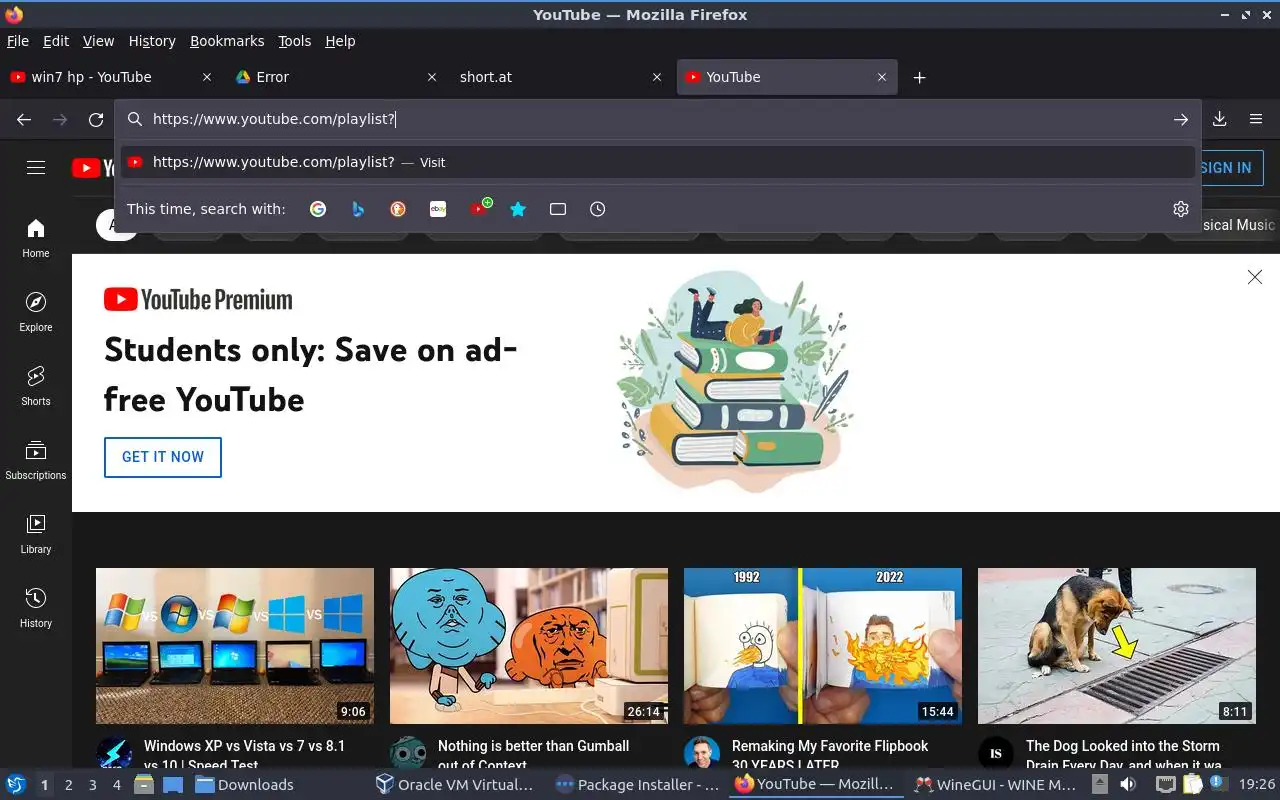Open Shorts in the YouTube sidebar

click(36, 386)
